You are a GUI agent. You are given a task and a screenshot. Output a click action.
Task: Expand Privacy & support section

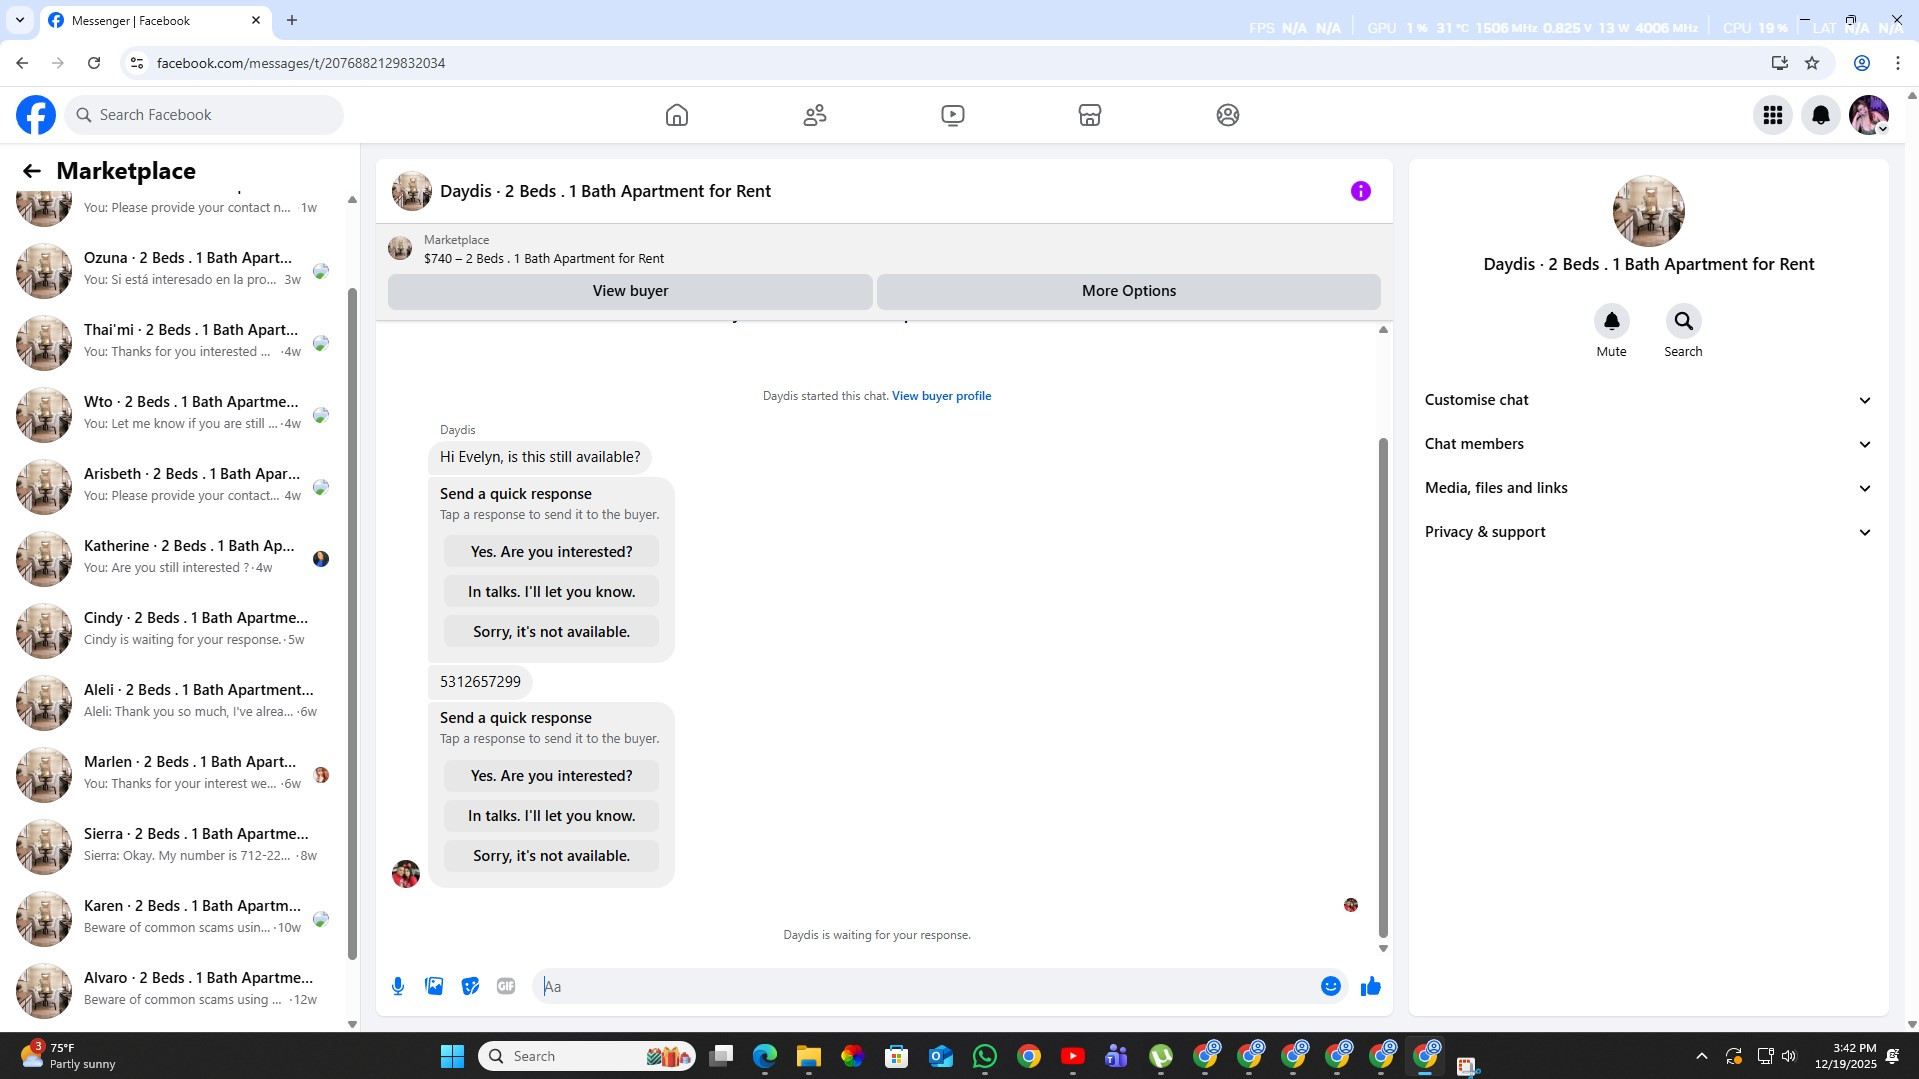(1648, 532)
